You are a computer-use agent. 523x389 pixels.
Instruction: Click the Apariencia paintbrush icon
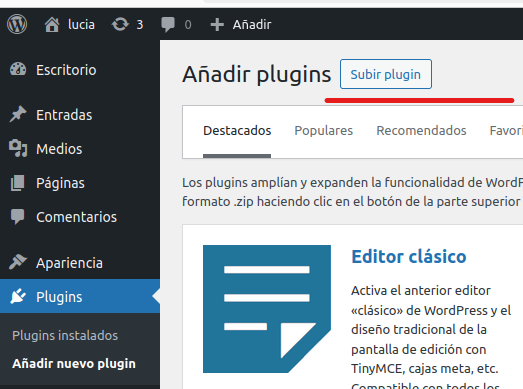(x=18, y=262)
